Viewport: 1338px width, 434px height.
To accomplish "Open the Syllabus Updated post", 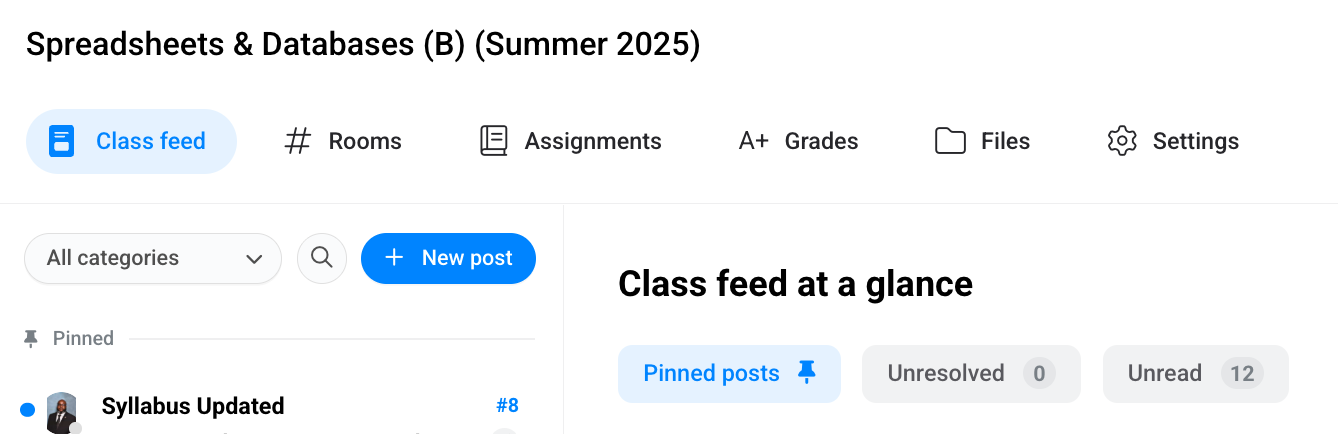I will coord(193,406).
